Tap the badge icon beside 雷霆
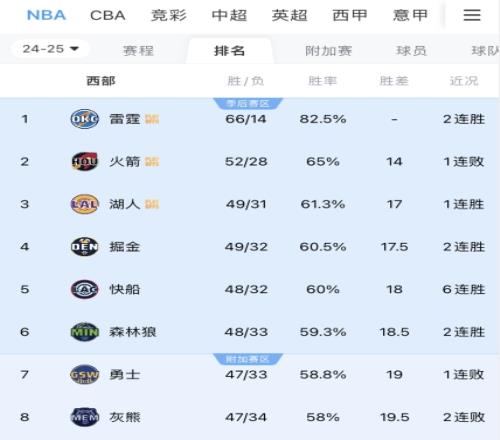 coord(152,119)
